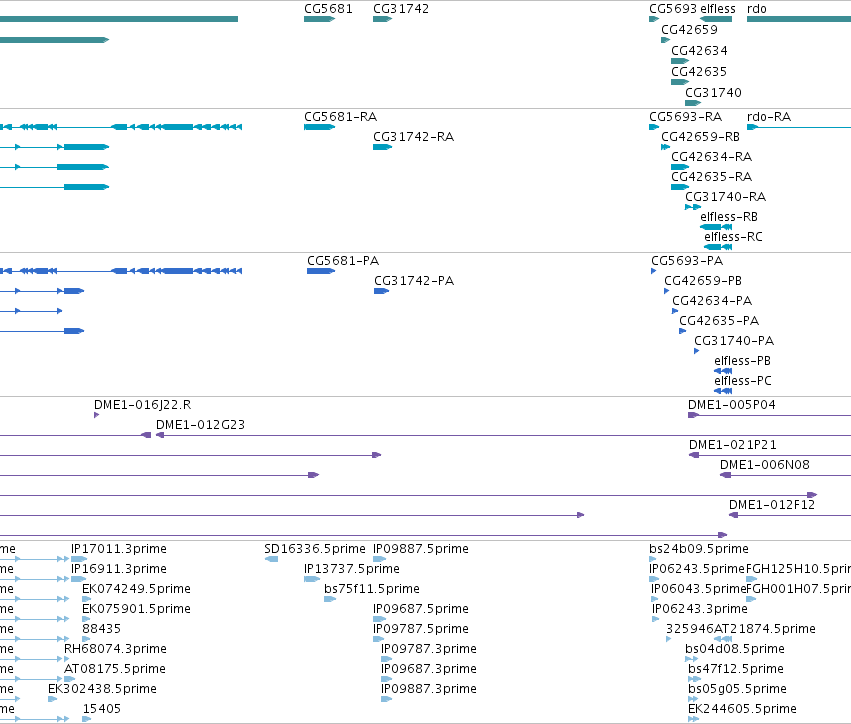The height and width of the screenshot is (724, 851).
Task: Select transcript rdo-RA
Action: click(769, 117)
